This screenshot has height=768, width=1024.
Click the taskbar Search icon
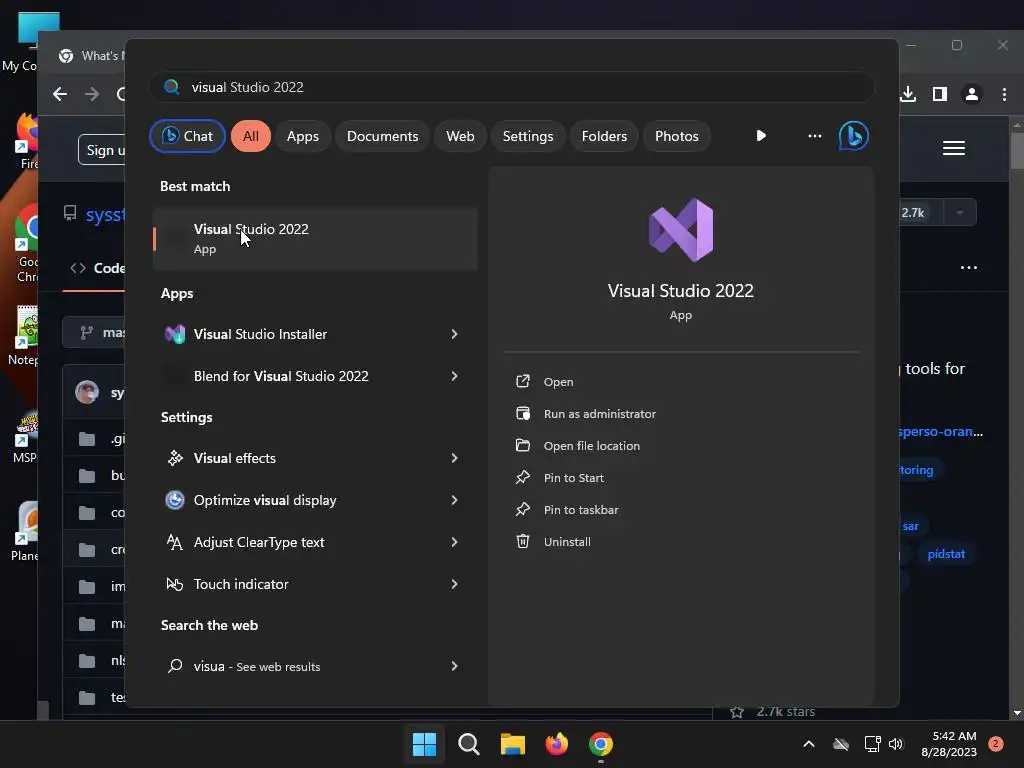click(468, 744)
